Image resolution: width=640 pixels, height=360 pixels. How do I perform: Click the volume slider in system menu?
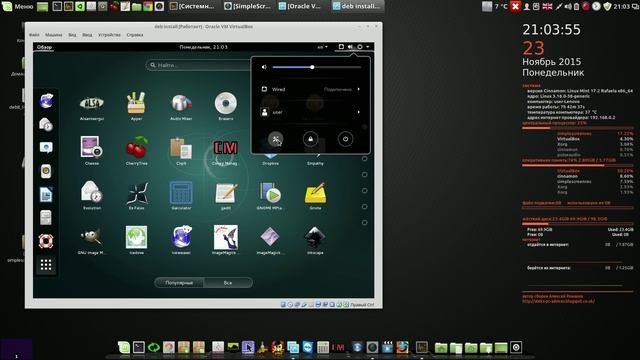coord(317,67)
